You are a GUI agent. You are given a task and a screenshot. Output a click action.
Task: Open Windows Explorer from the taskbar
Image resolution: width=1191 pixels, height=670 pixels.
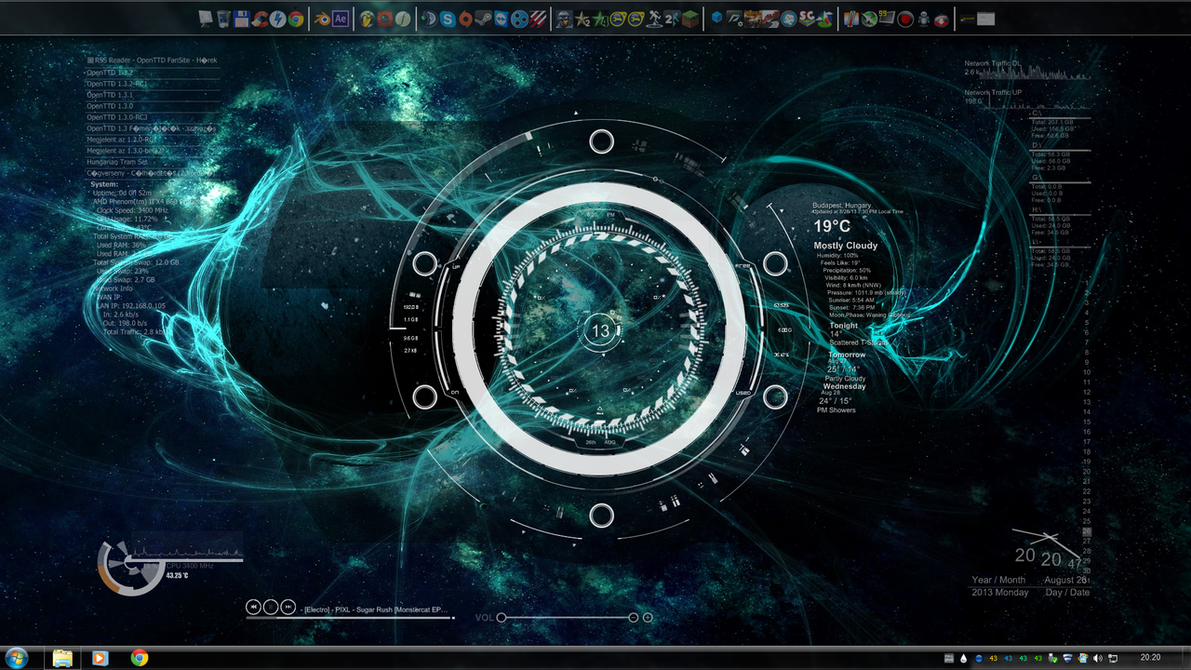[62, 657]
